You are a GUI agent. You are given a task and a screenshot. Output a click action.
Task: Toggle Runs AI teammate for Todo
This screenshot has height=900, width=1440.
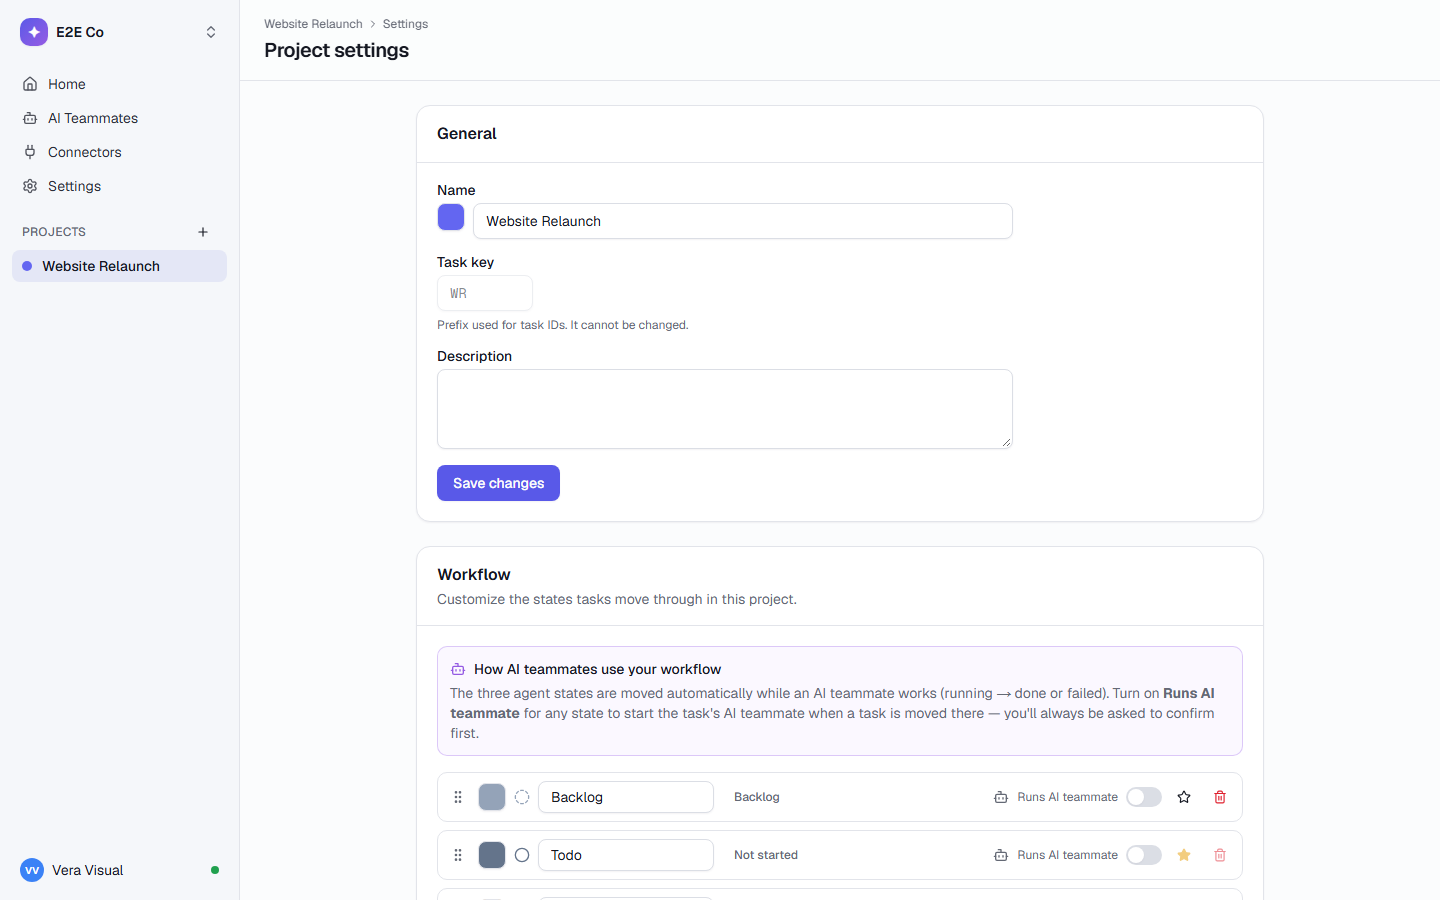click(1144, 855)
